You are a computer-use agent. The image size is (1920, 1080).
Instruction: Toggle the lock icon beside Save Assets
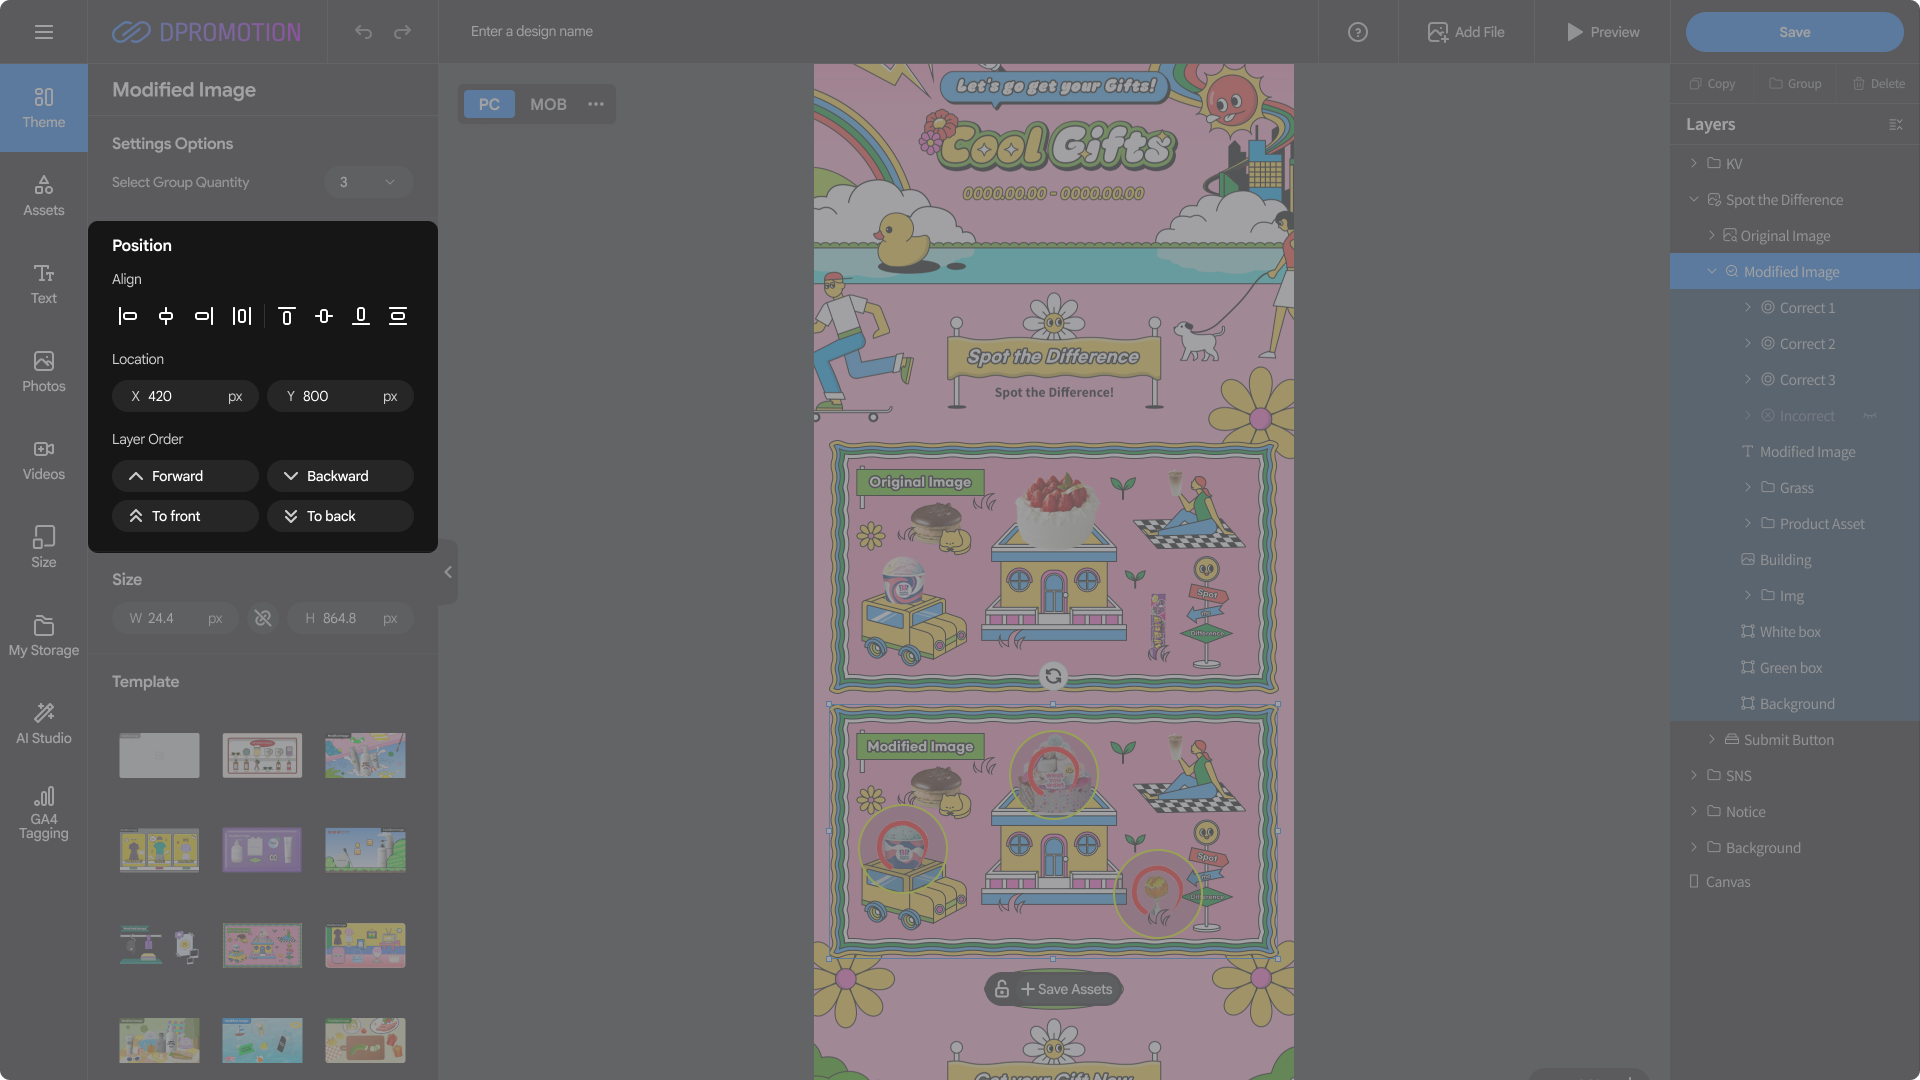tap(1002, 989)
